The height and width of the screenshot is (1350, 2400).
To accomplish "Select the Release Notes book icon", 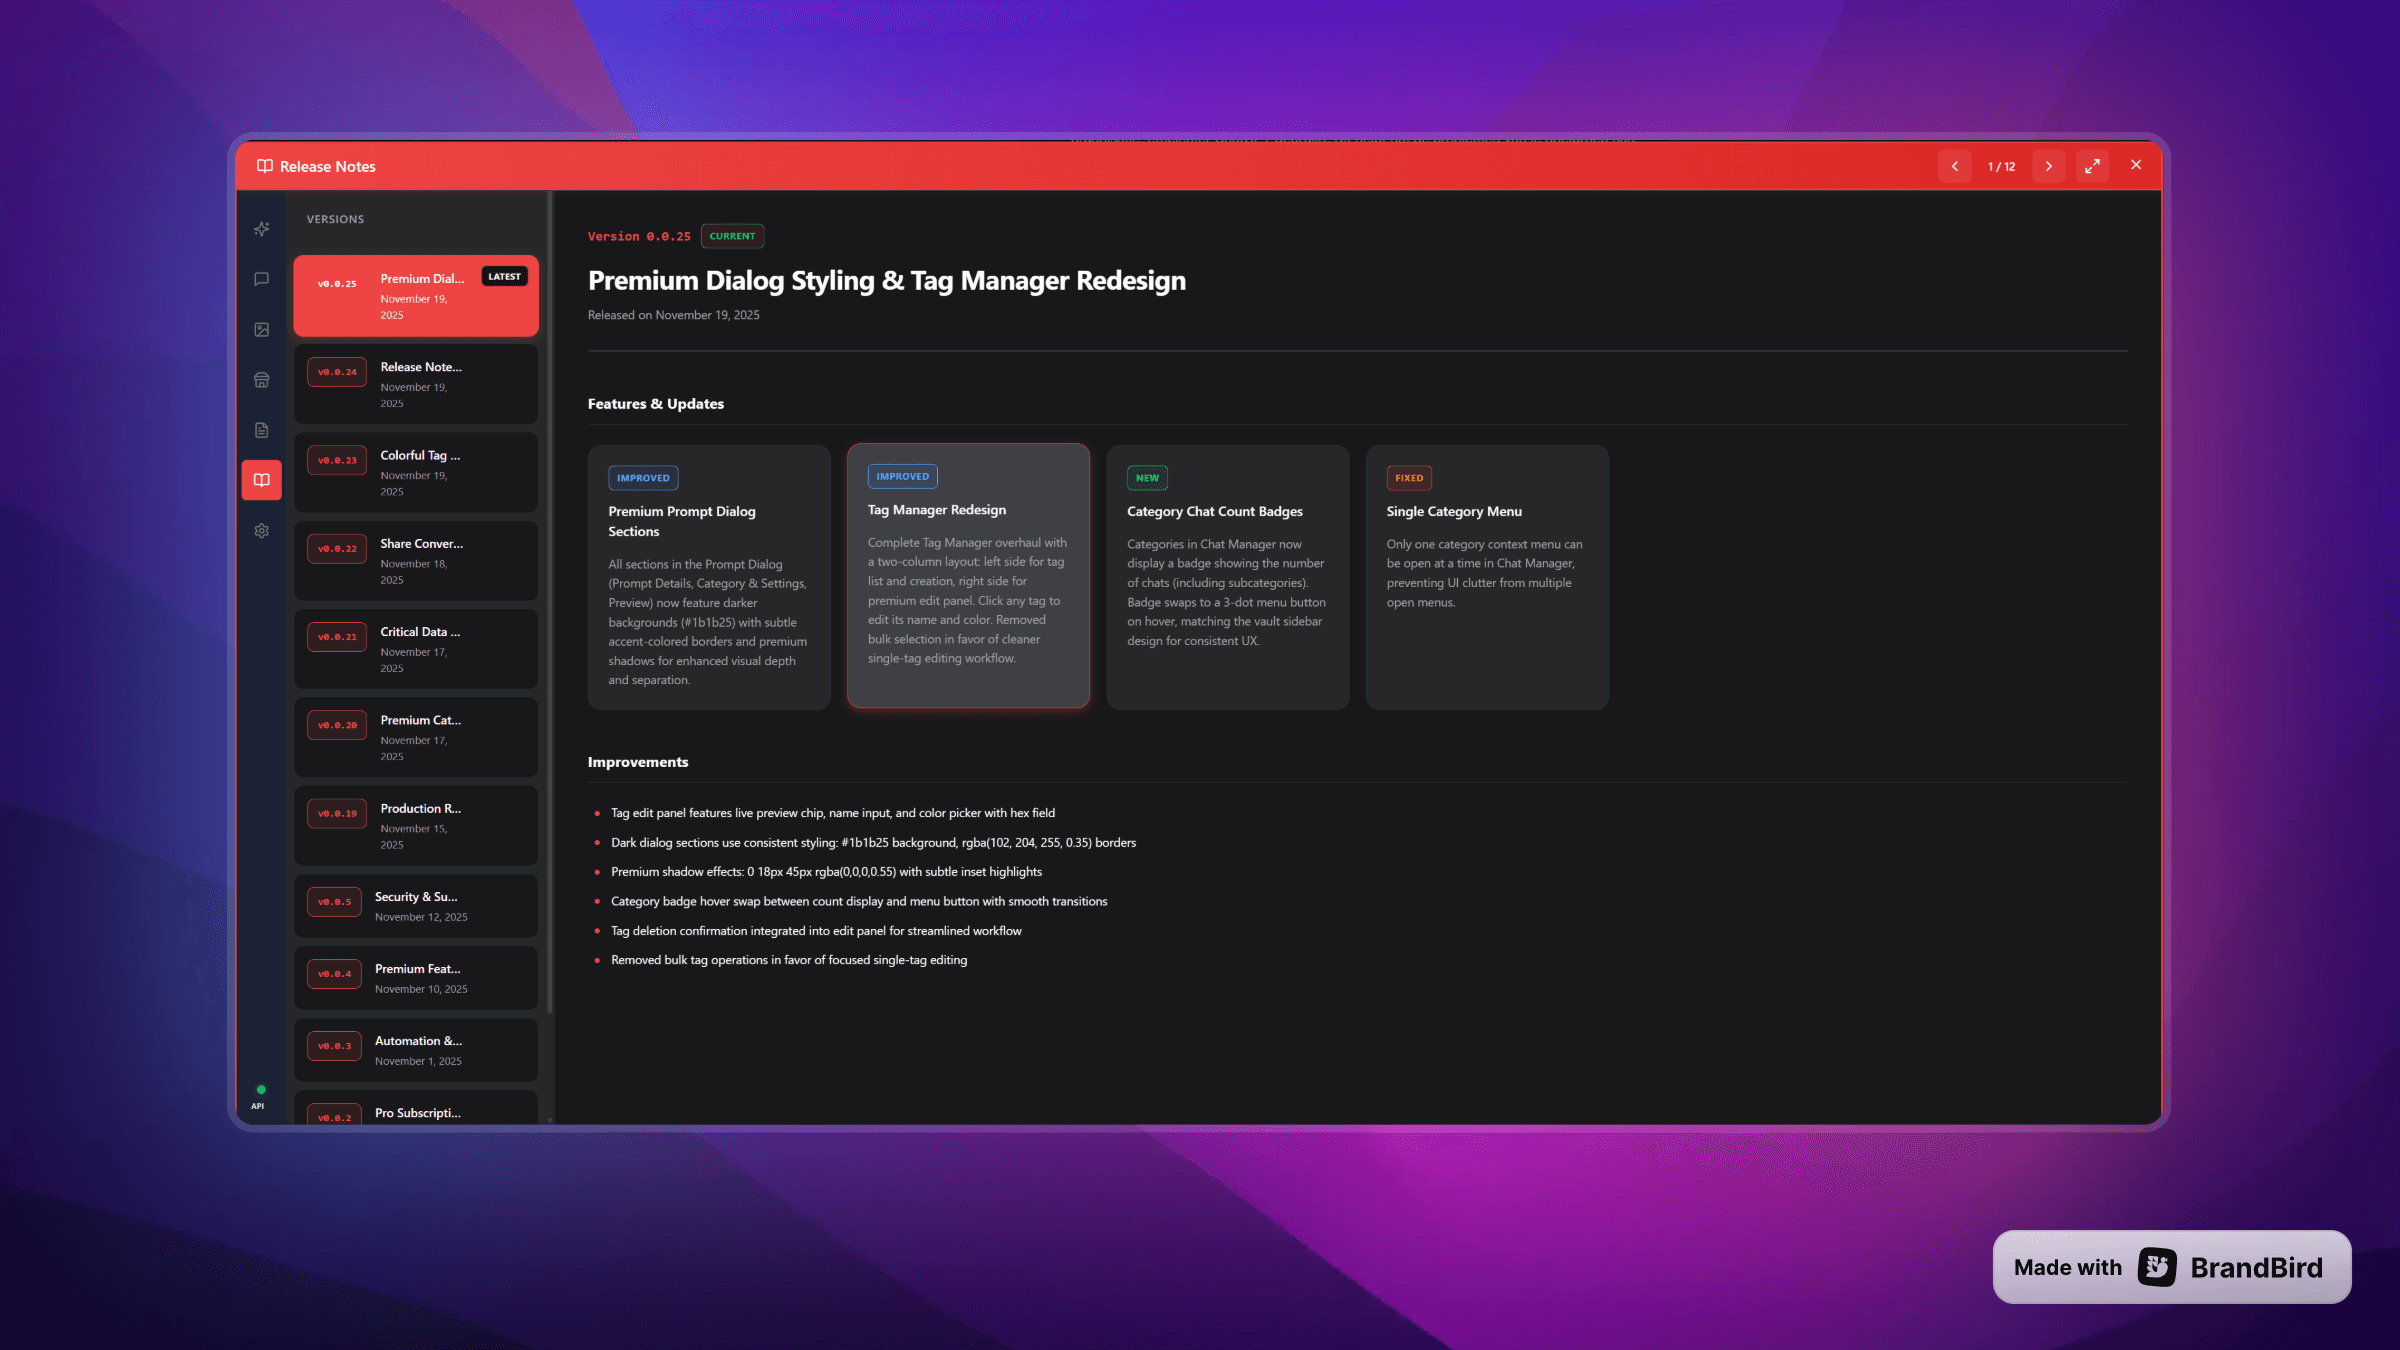I will [261, 480].
